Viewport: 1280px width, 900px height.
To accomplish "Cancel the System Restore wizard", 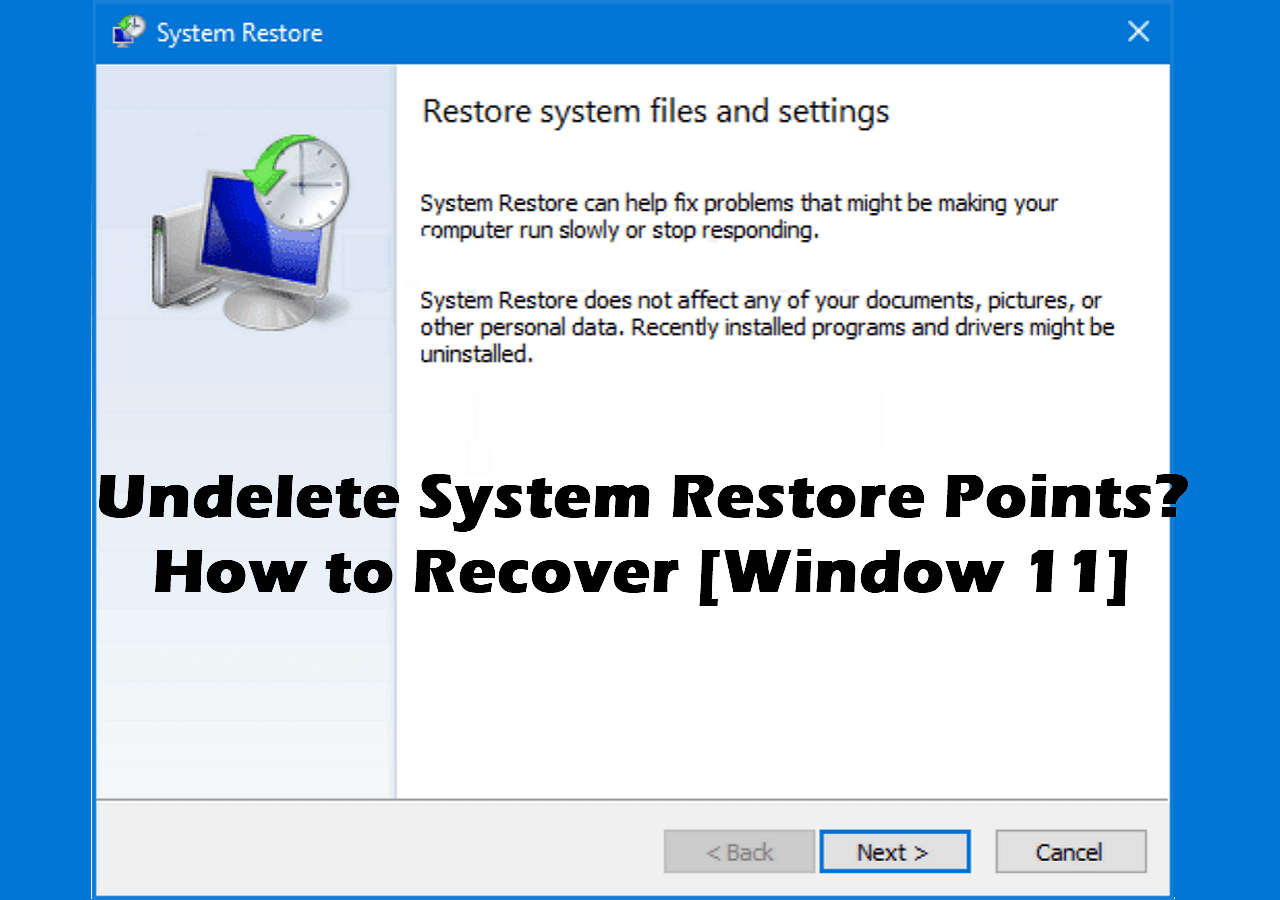I will pyautogui.click(x=1070, y=852).
